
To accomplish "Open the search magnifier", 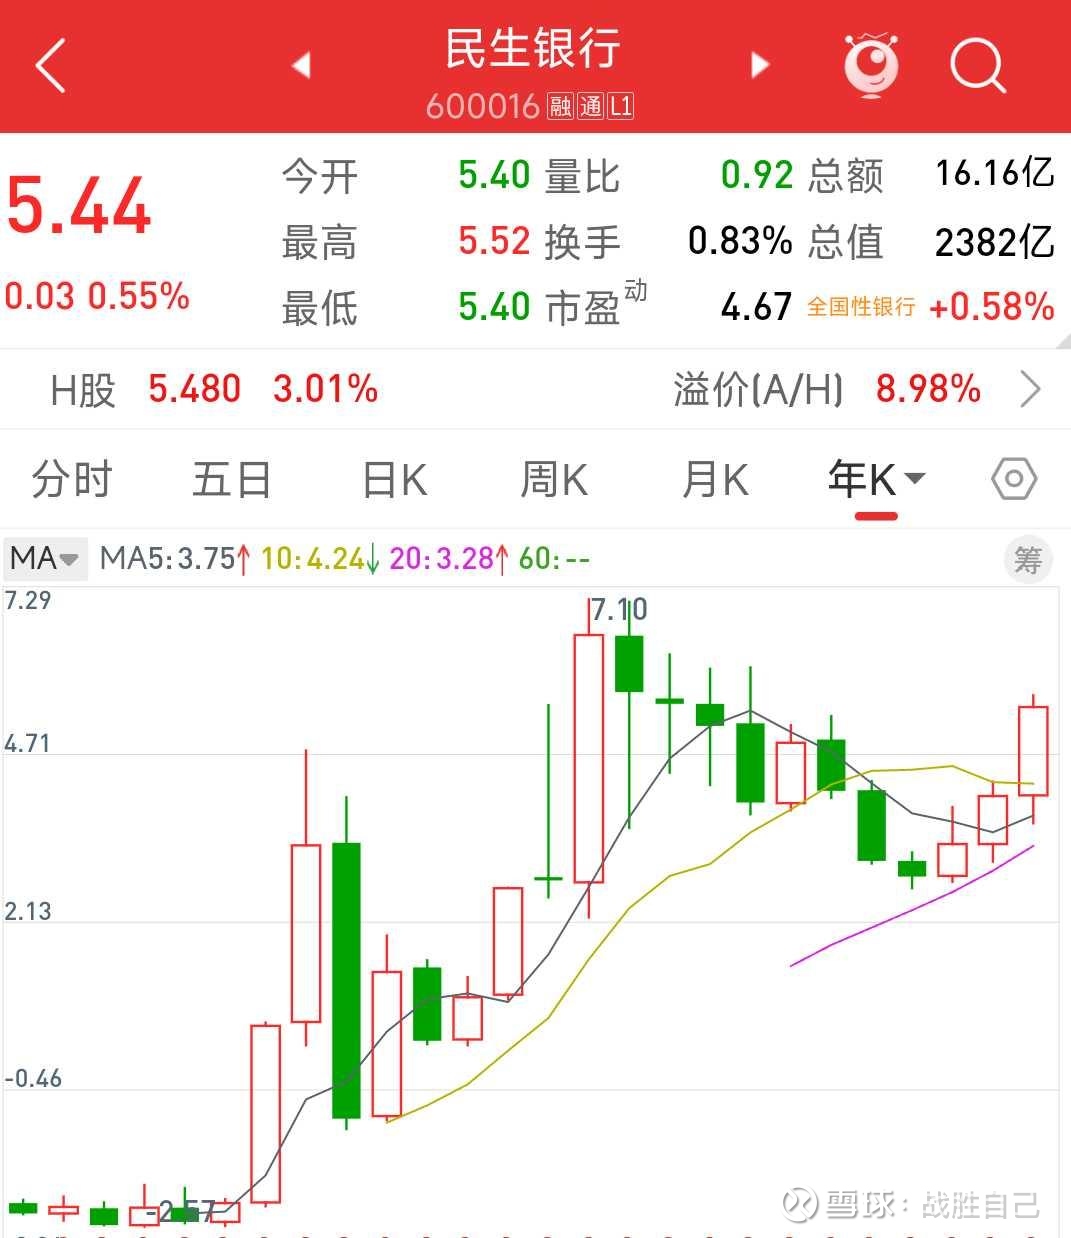I will click(x=977, y=66).
